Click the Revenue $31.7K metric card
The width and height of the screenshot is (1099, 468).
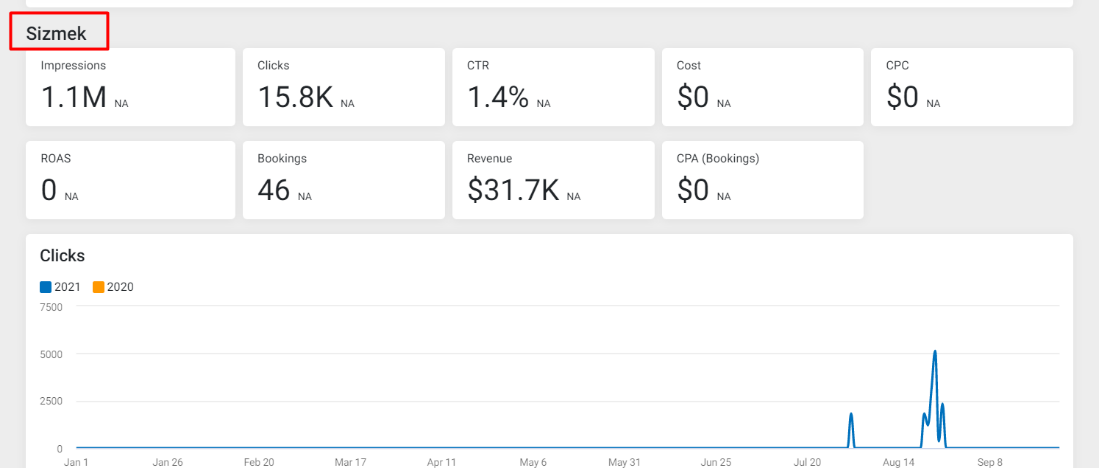point(553,180)
